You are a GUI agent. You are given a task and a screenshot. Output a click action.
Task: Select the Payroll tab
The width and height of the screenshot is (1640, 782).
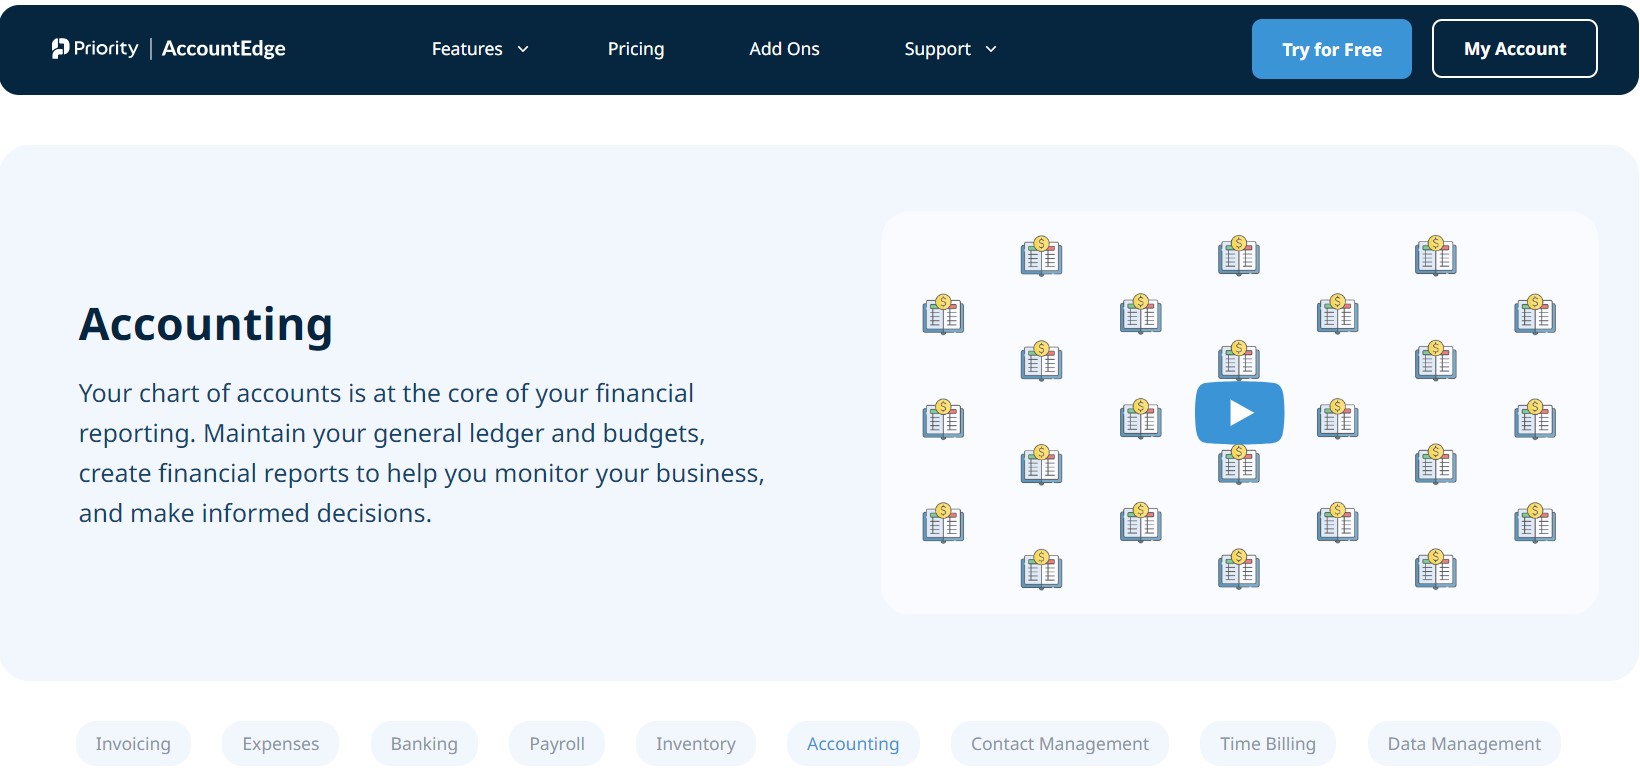tap(557, 744)
